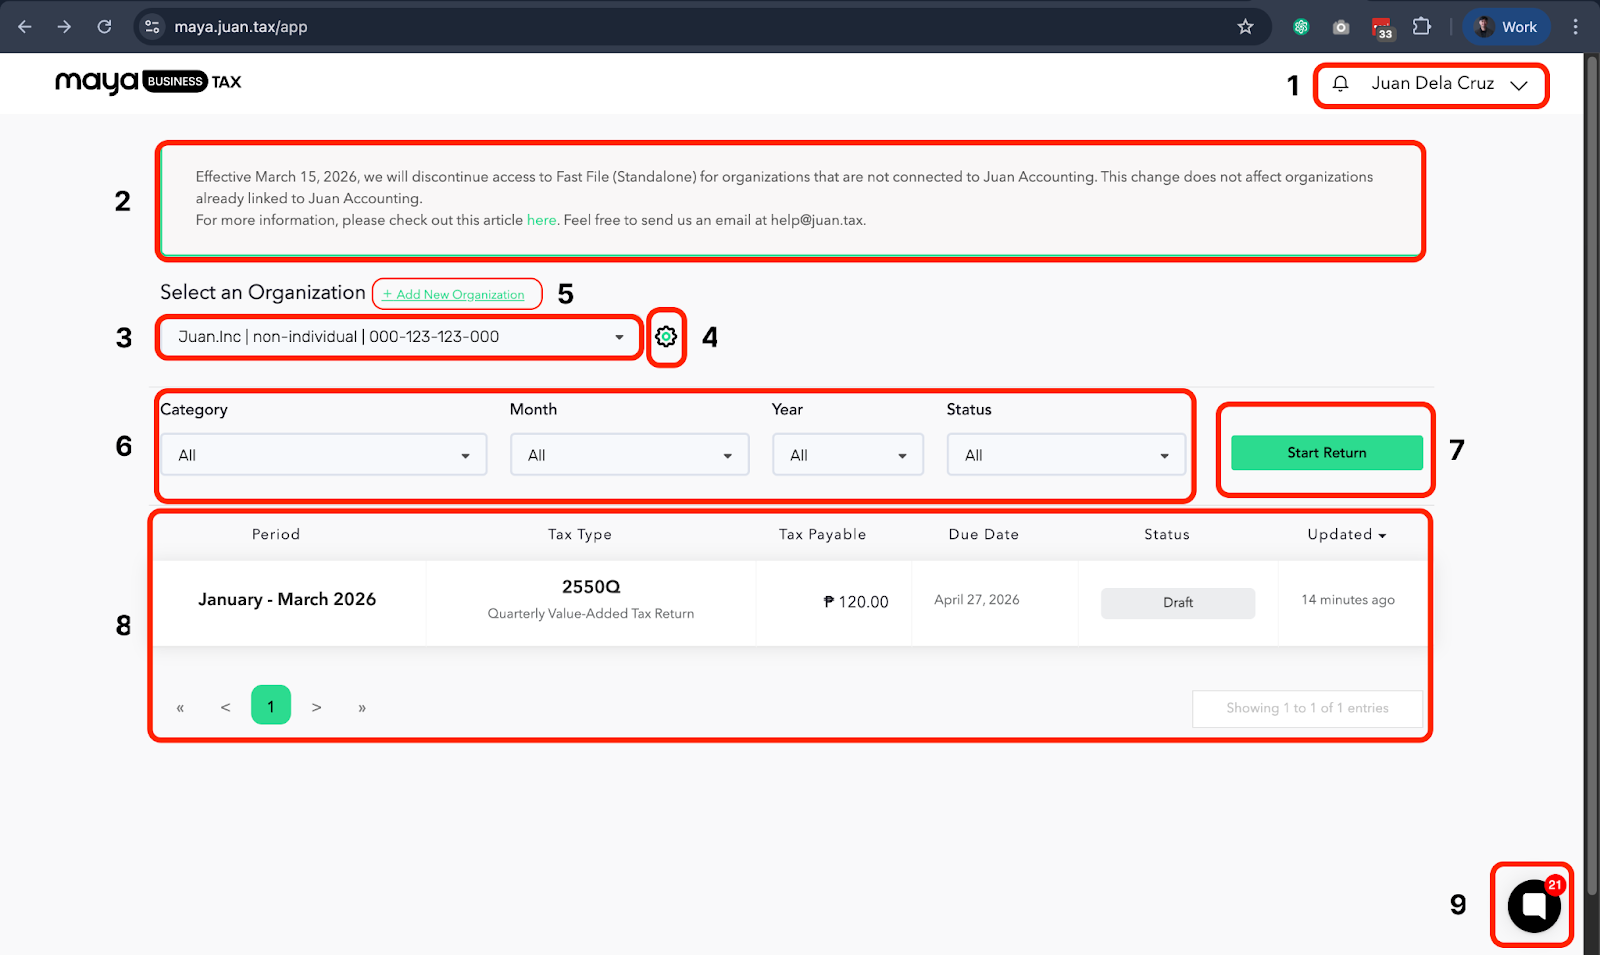Open the January - March 2026 return row
This screenshot has width=1600, height=955.
[790, 603]
